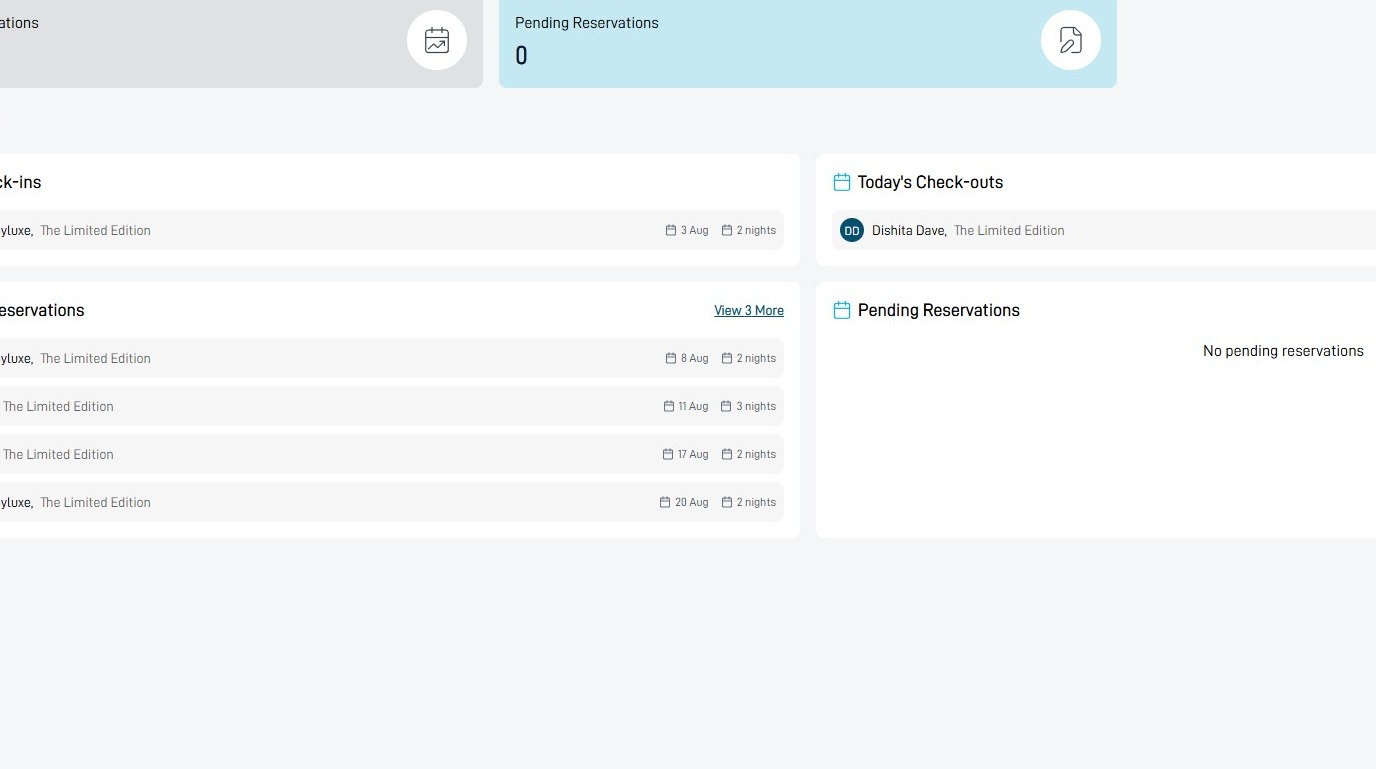Click The Limited Edition in 8 Aug row
Viewport: 1376px width, 769px height.
[95, 358]
